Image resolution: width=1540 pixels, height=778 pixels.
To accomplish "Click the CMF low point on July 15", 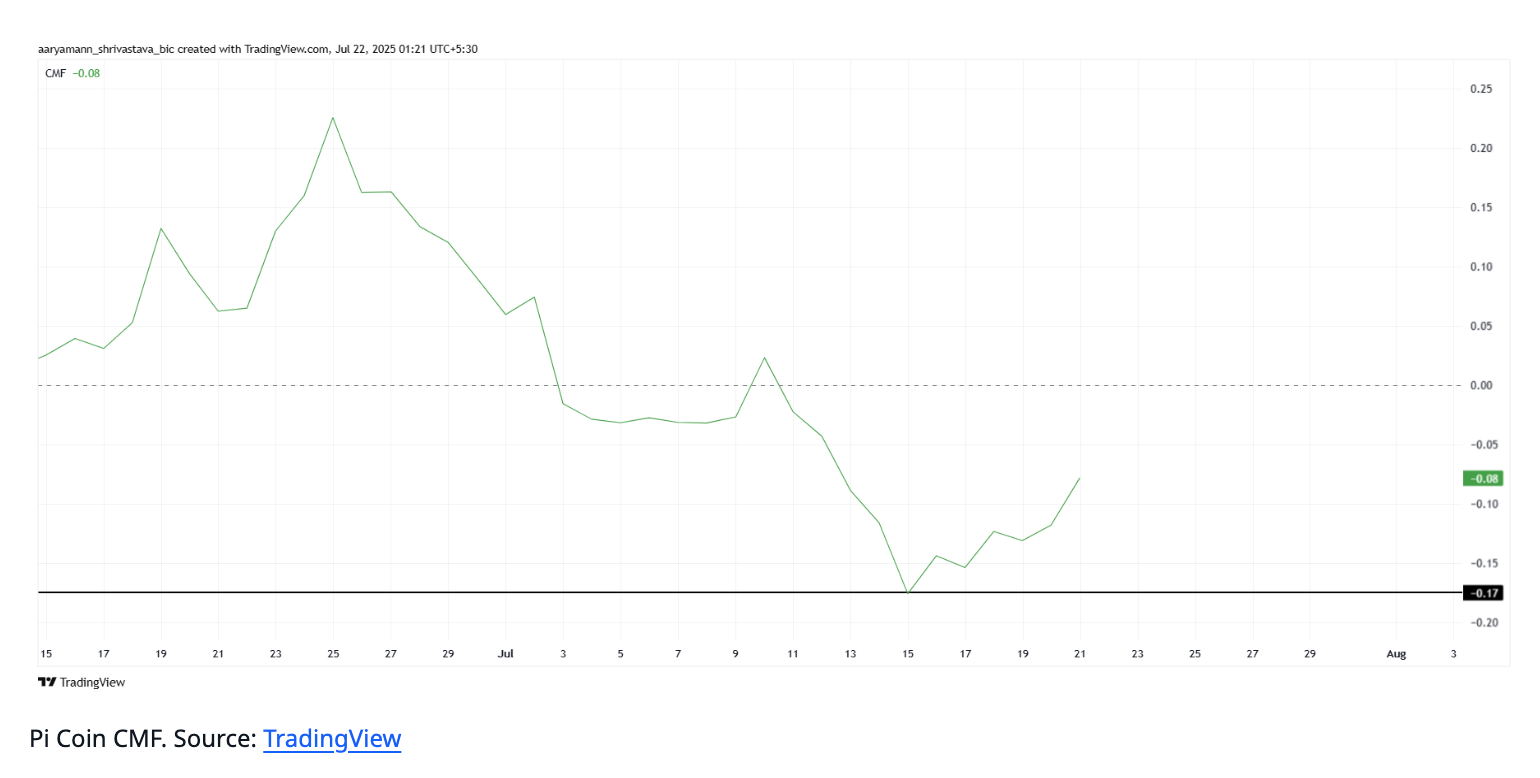I will pyautogui.click(x=908, y=593).
